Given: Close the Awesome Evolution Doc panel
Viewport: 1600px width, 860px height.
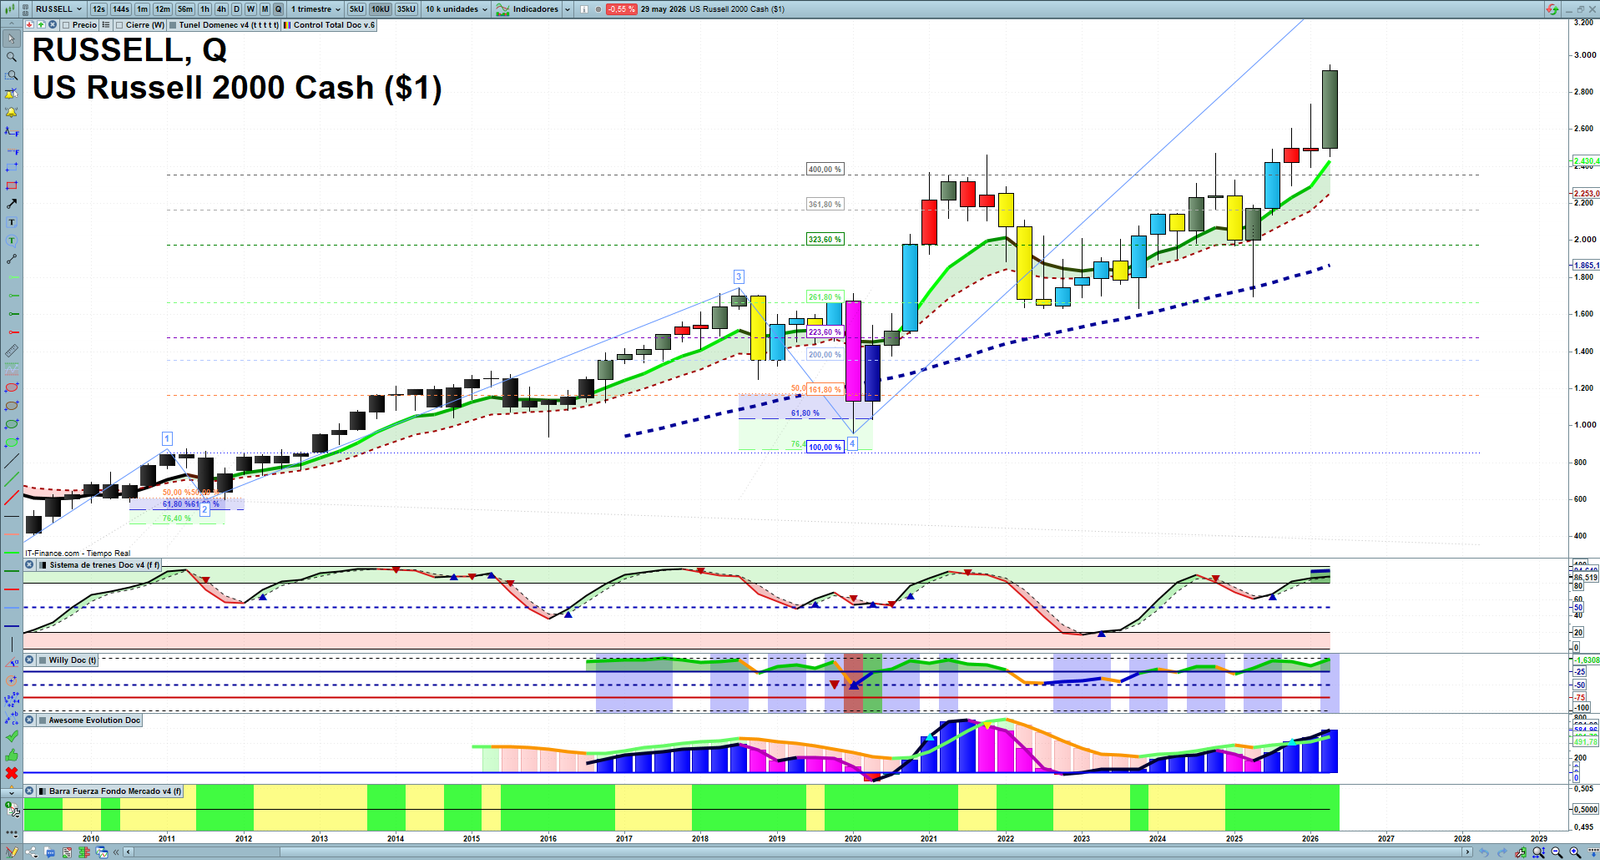Looking at the screenshot, I should (30, 720).
